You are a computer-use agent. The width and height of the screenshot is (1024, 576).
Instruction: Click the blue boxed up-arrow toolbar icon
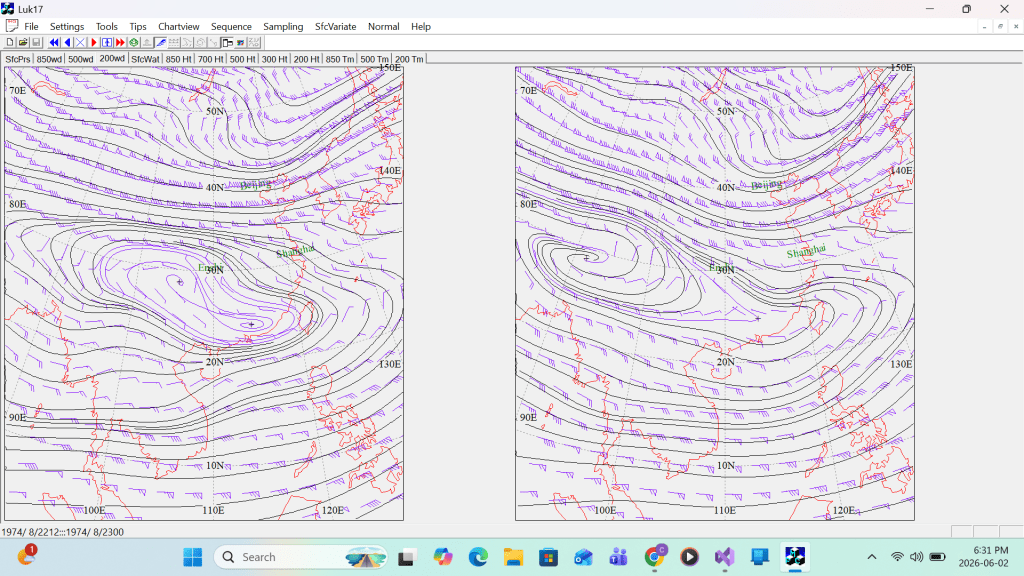point(107,42)
